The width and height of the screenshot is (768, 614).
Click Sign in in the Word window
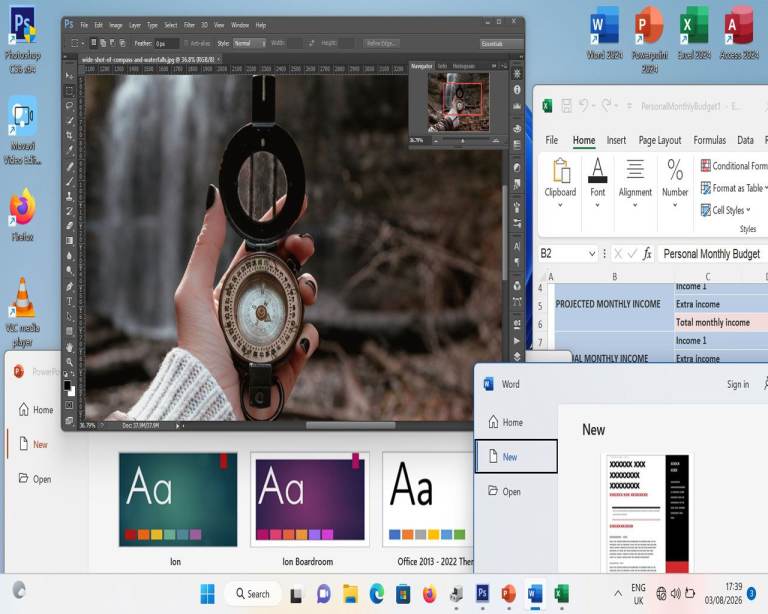738,384
